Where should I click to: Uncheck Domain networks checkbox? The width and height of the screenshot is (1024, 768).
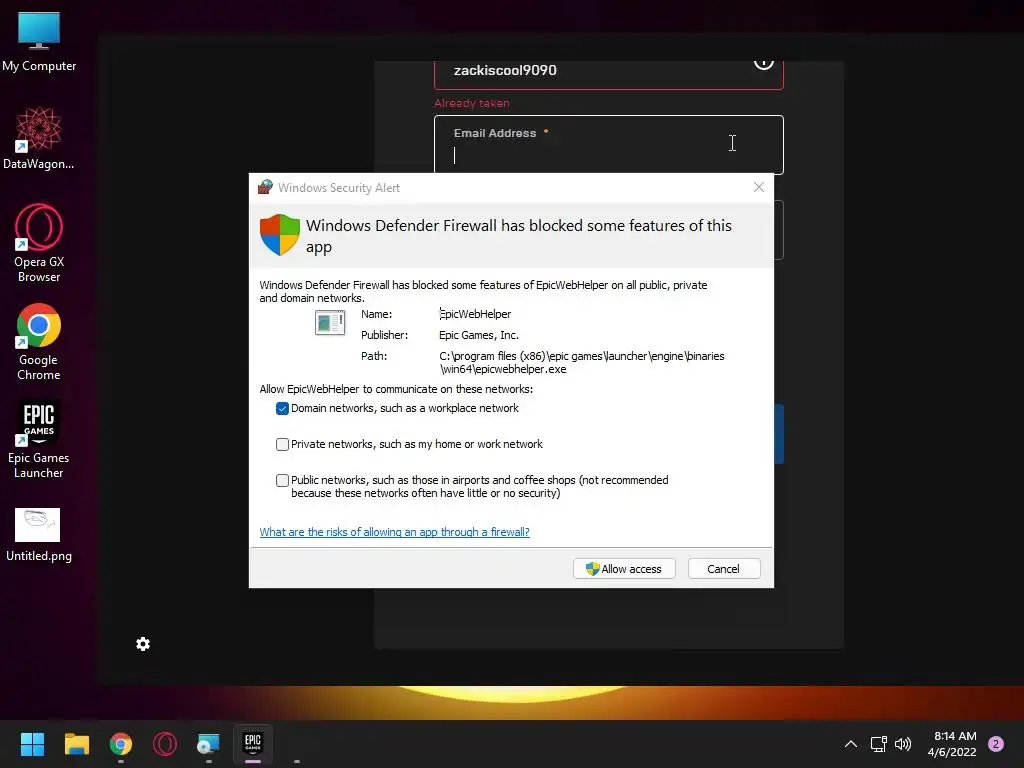[x=282, y=409]
